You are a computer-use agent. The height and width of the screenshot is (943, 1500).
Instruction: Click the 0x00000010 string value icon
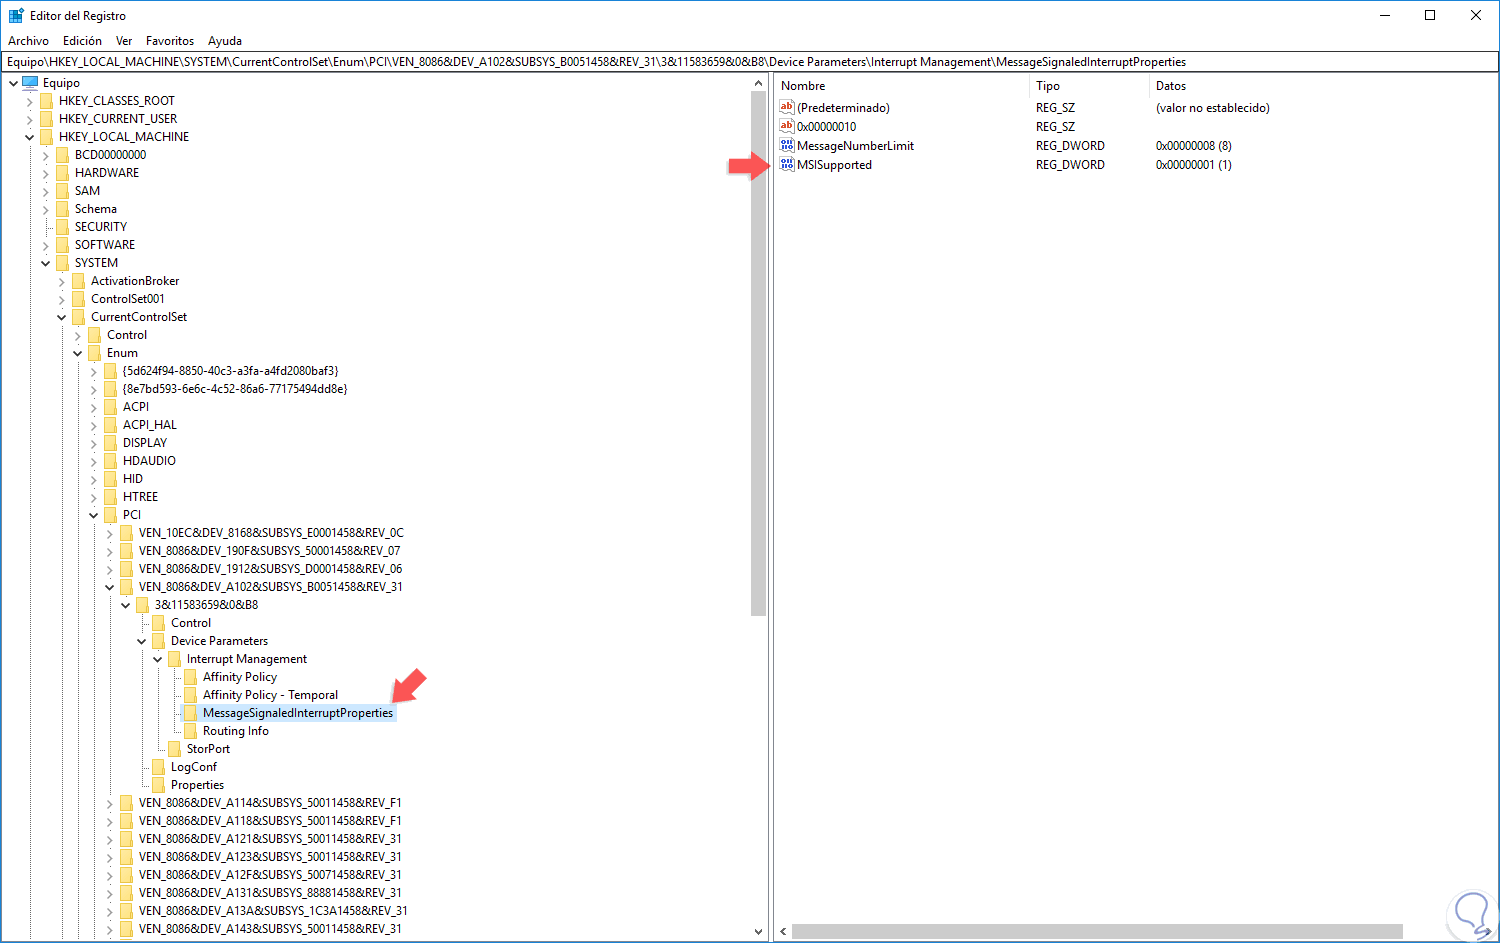tap(787, 127)
